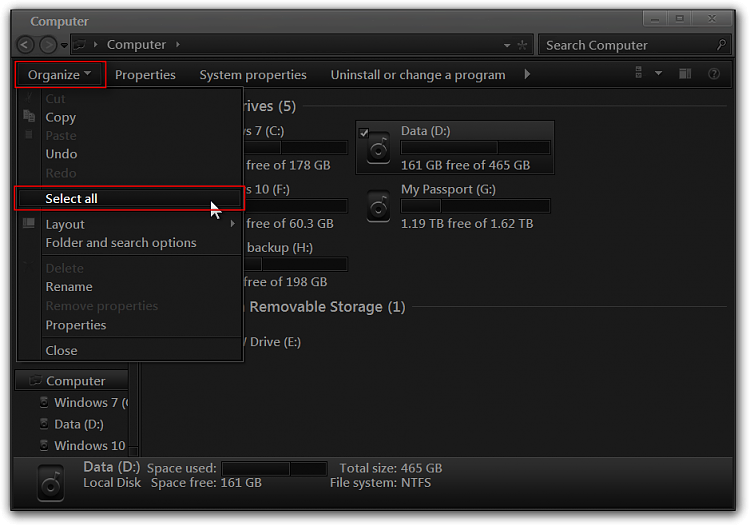
Task: Click 161 GB free of 465 GB text
Action: tap(465, 165)
